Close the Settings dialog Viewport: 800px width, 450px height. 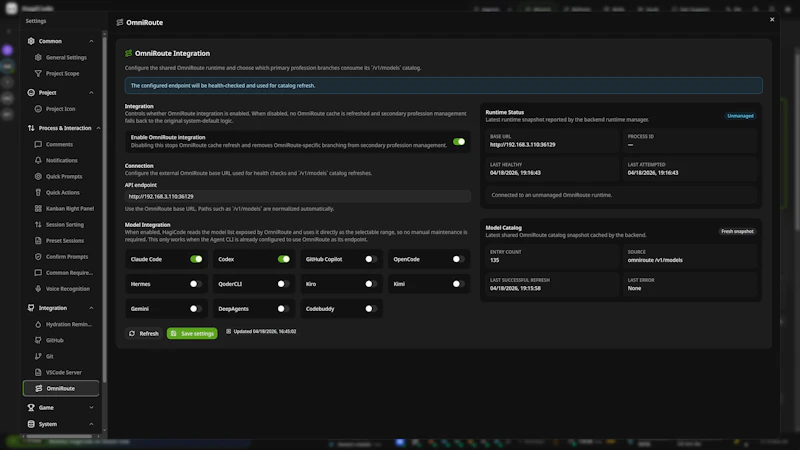tap(772, 19)
